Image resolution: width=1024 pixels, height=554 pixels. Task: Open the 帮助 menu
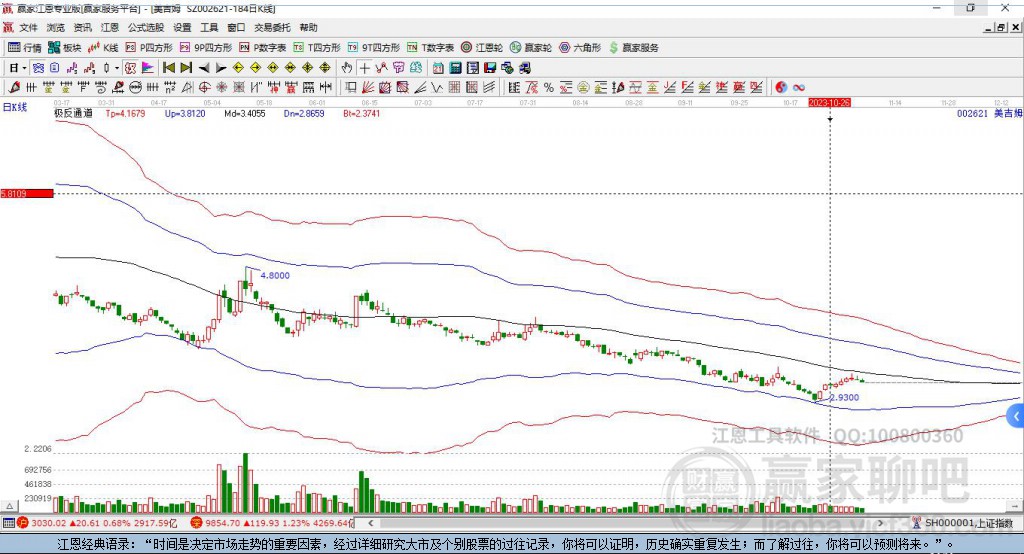click(x=308, y=27)
